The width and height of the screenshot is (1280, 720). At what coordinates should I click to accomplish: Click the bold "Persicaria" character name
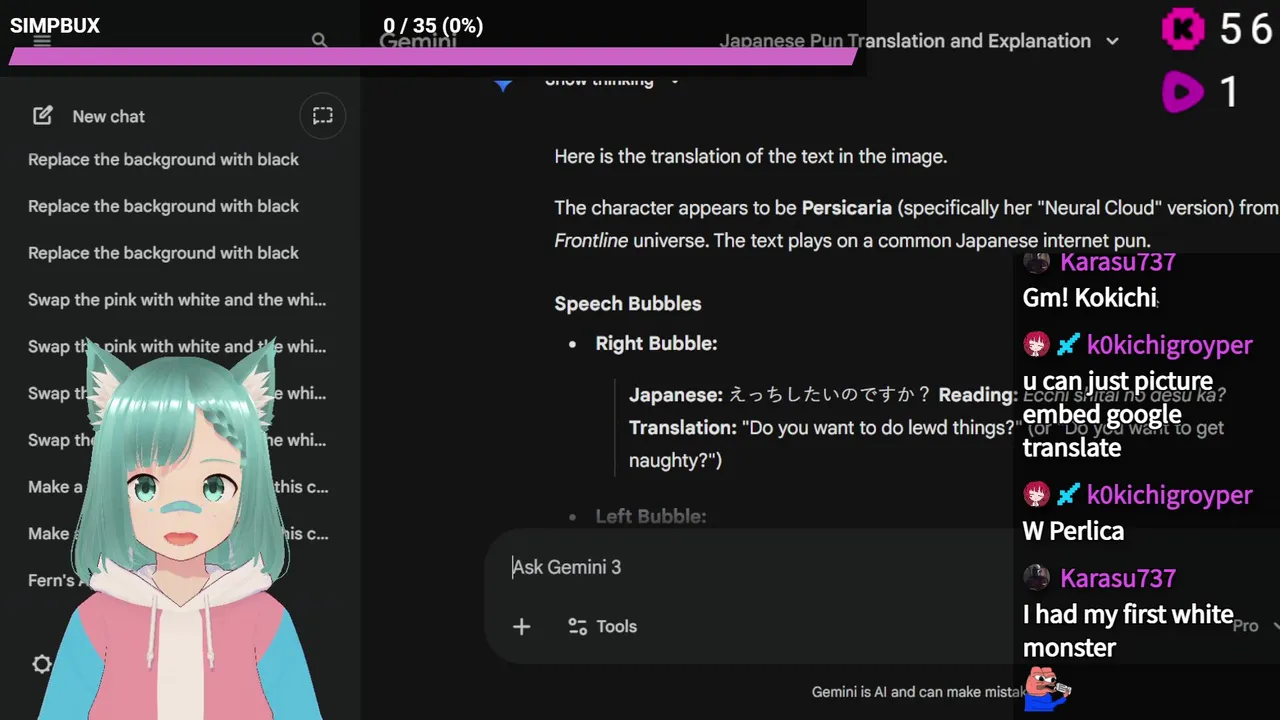point(846,208)
